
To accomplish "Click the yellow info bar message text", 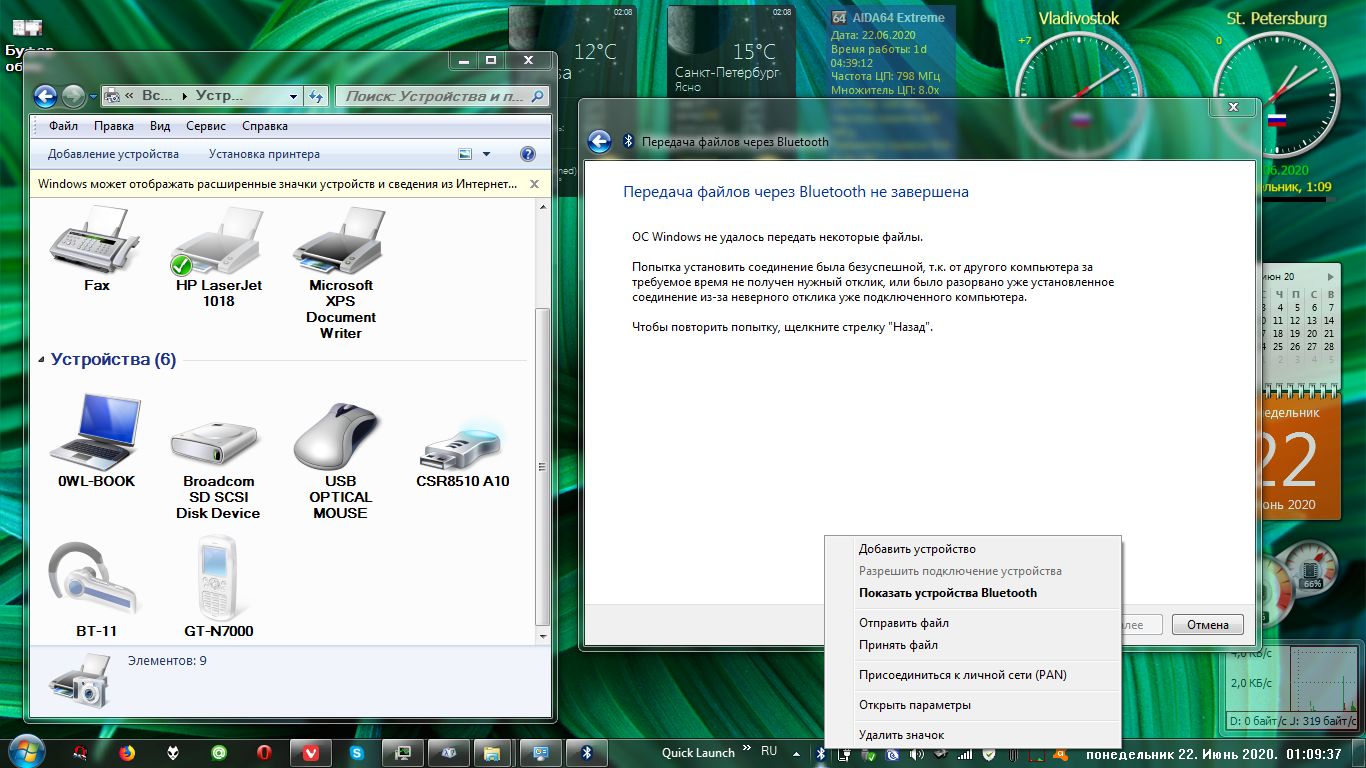I will pyautogui.click(x=278, y=184).
